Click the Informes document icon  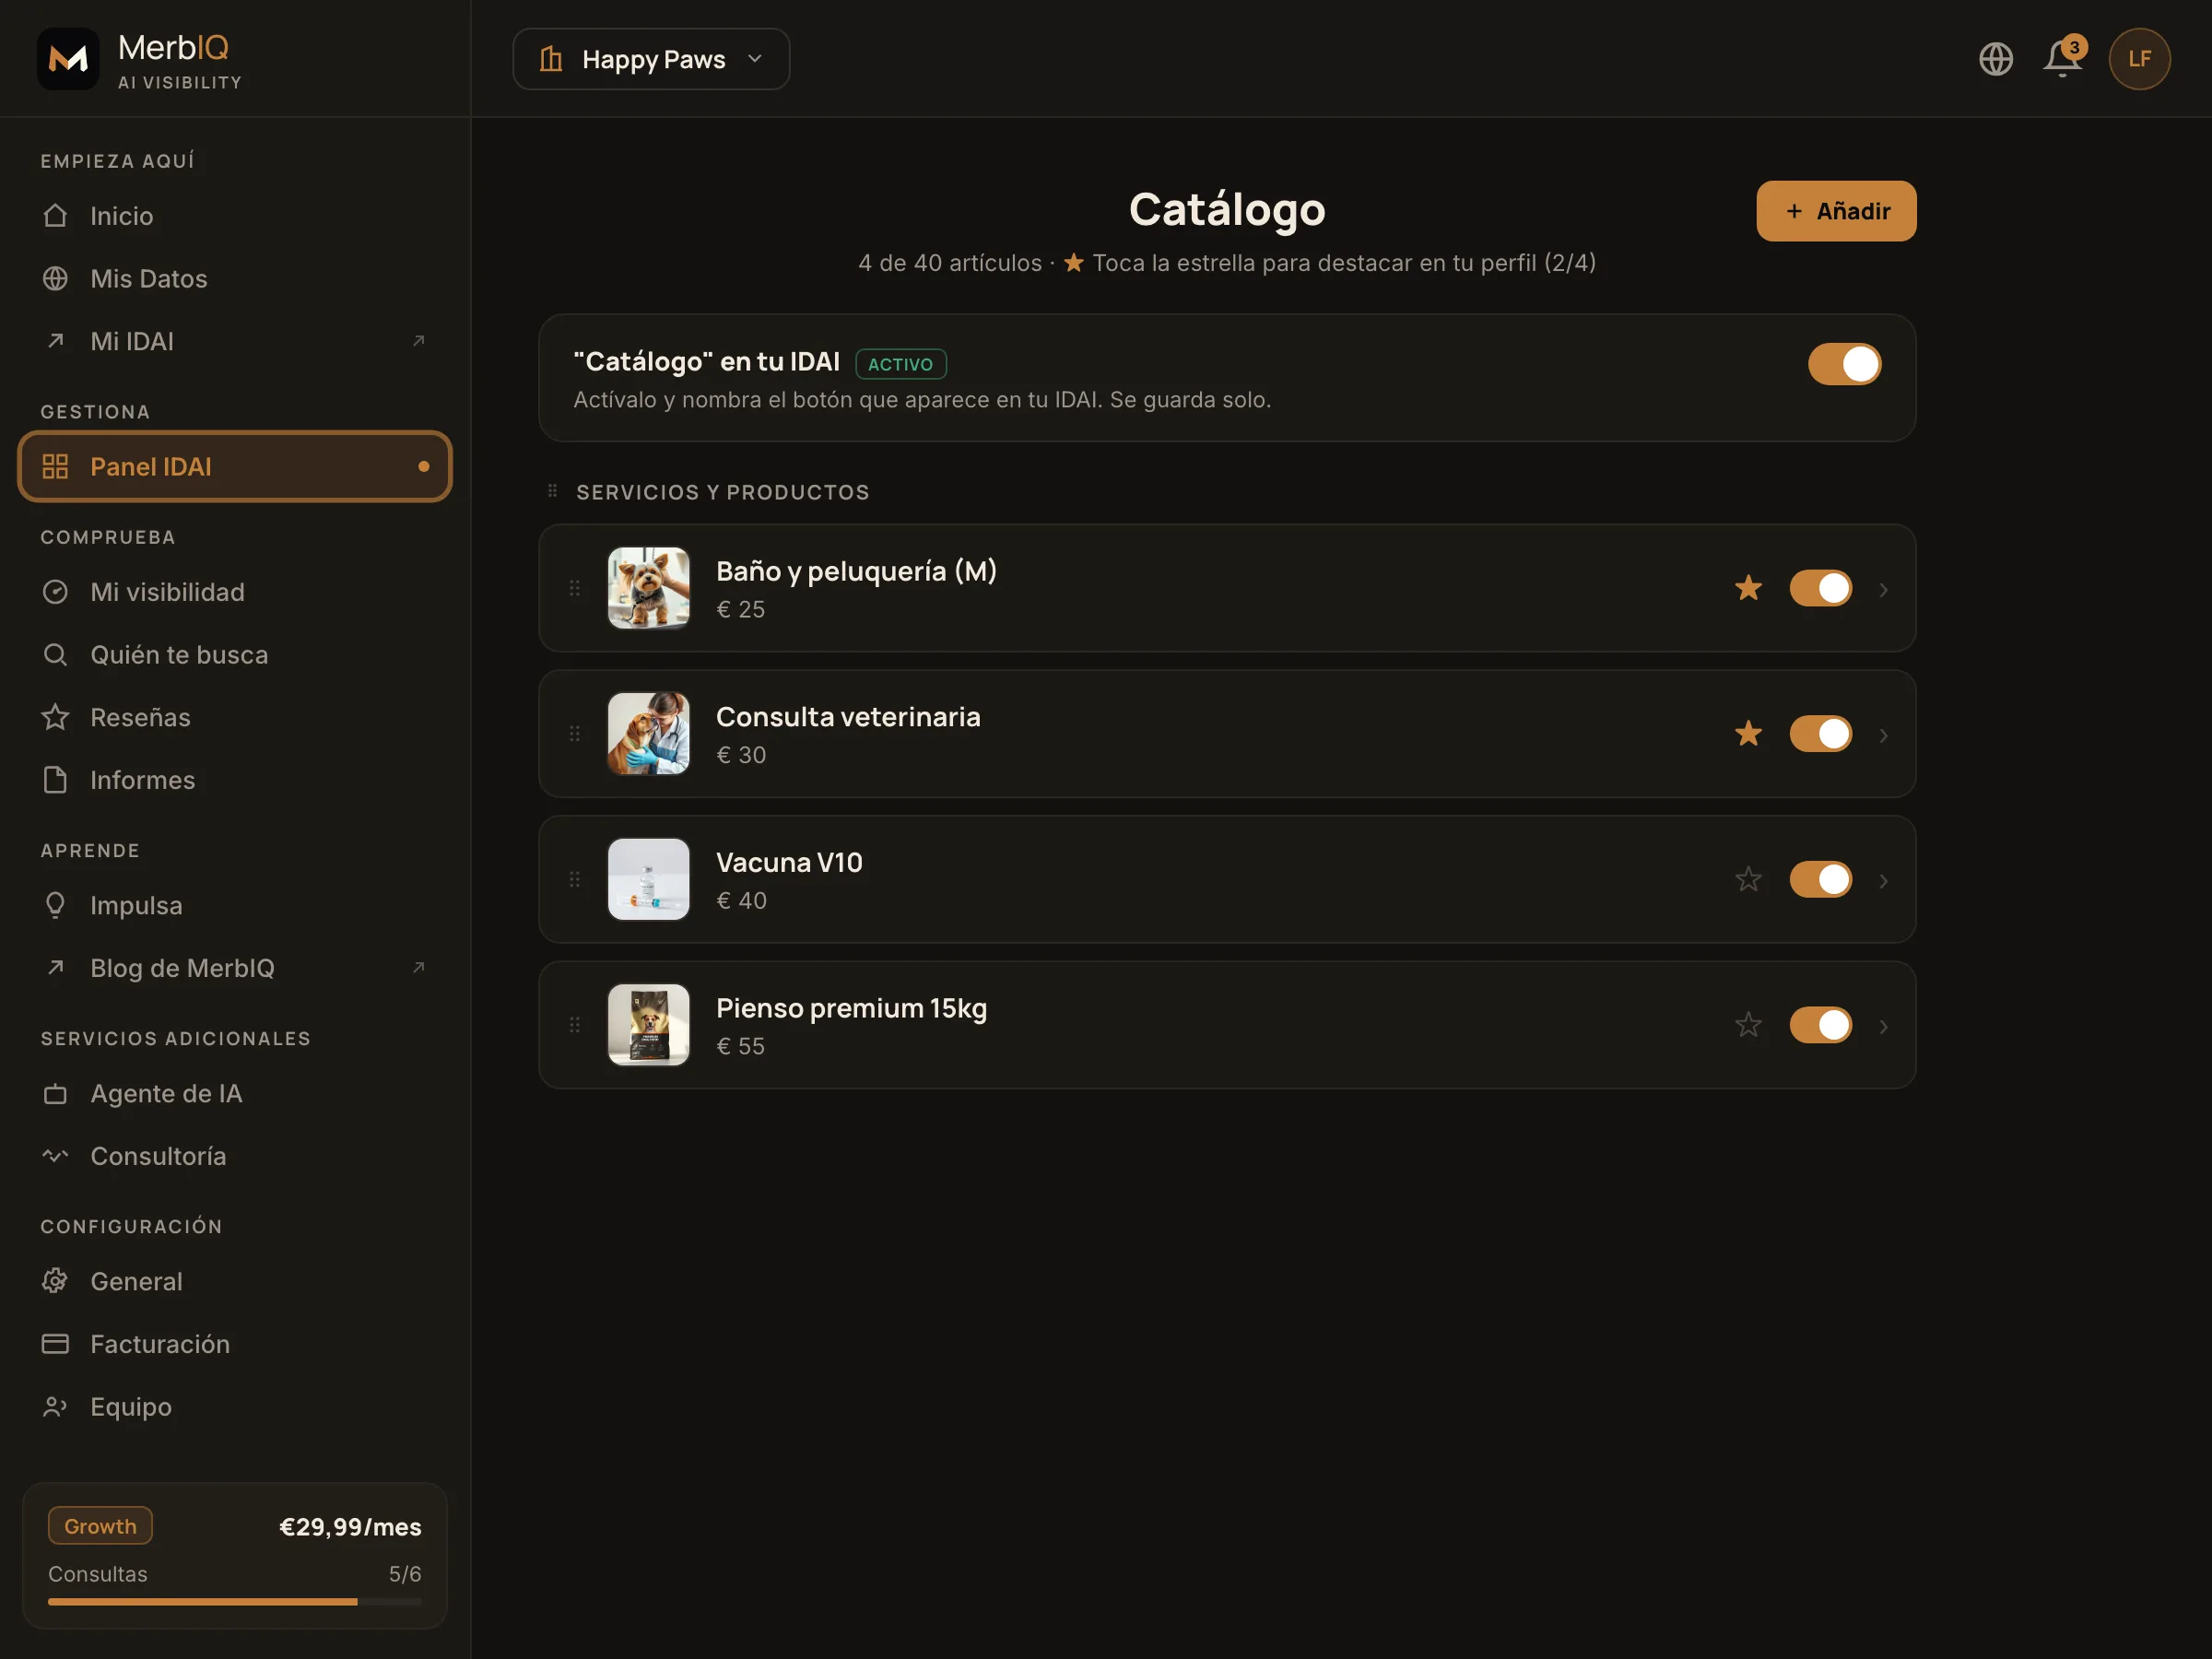[x=55, y=780]
